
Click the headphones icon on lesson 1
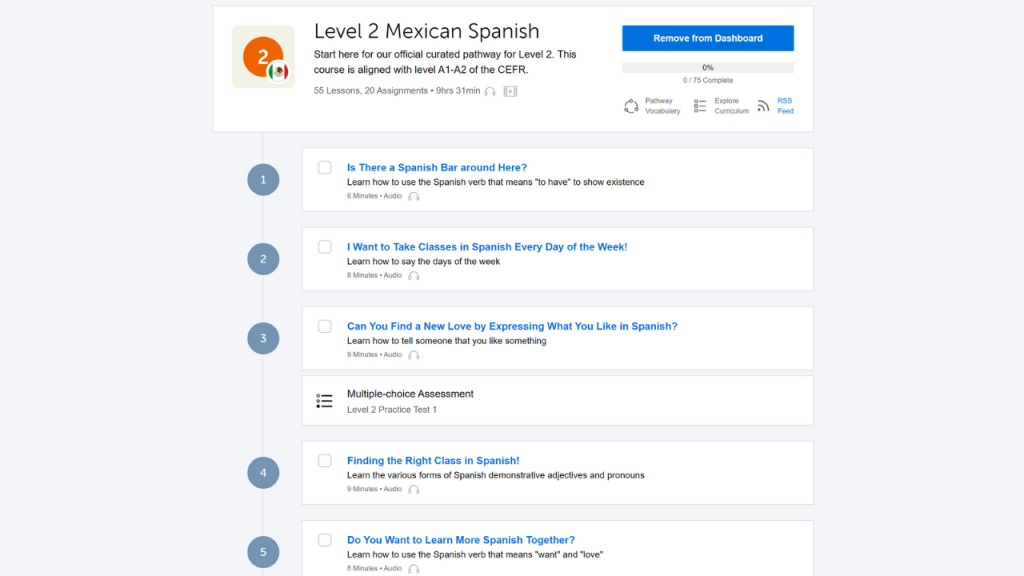tap(414, 197)
